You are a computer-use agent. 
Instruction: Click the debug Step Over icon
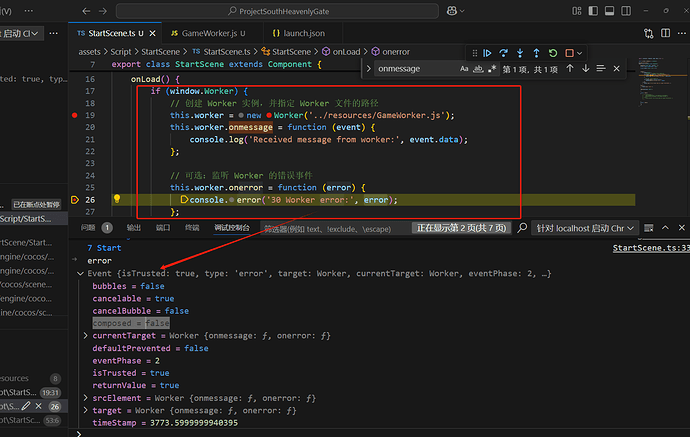[504, 52]
